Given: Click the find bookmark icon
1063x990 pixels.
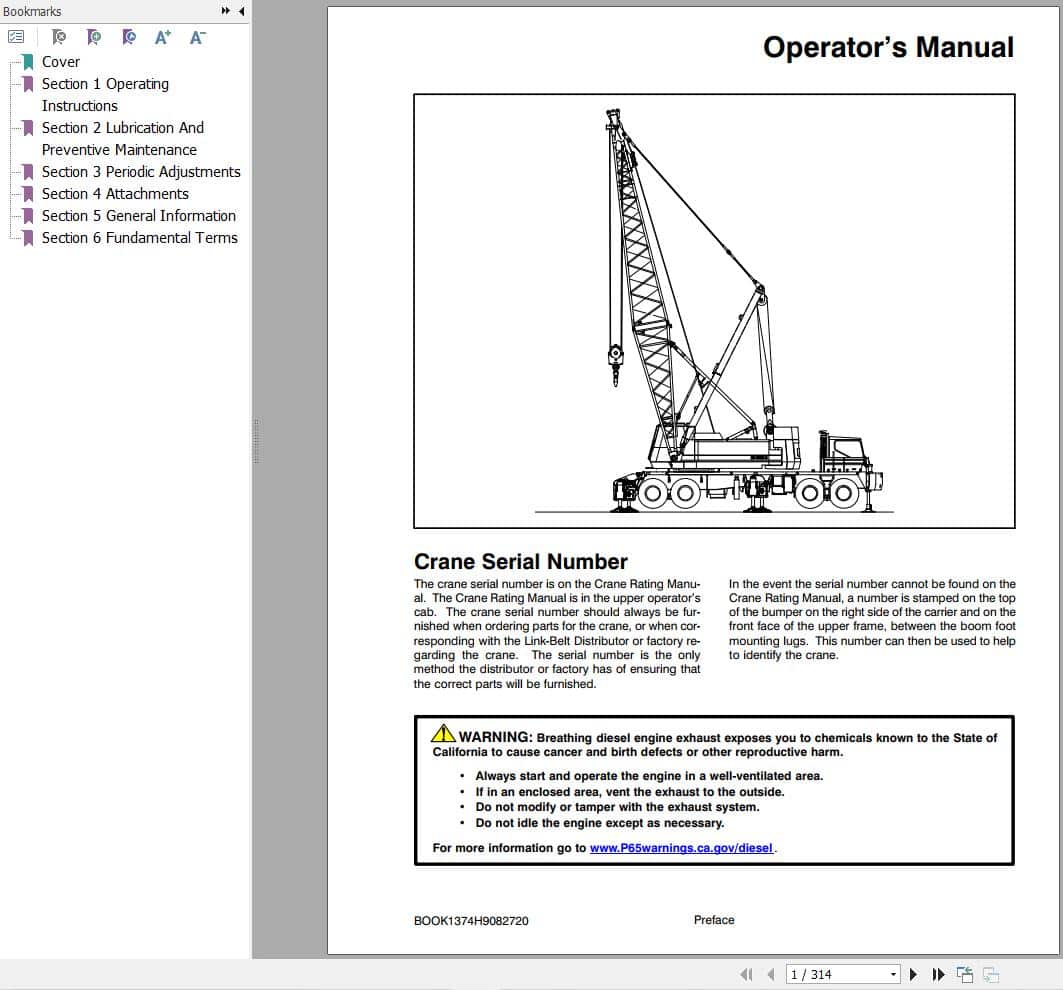Looking at the screenshot, I should click(128, 36).
